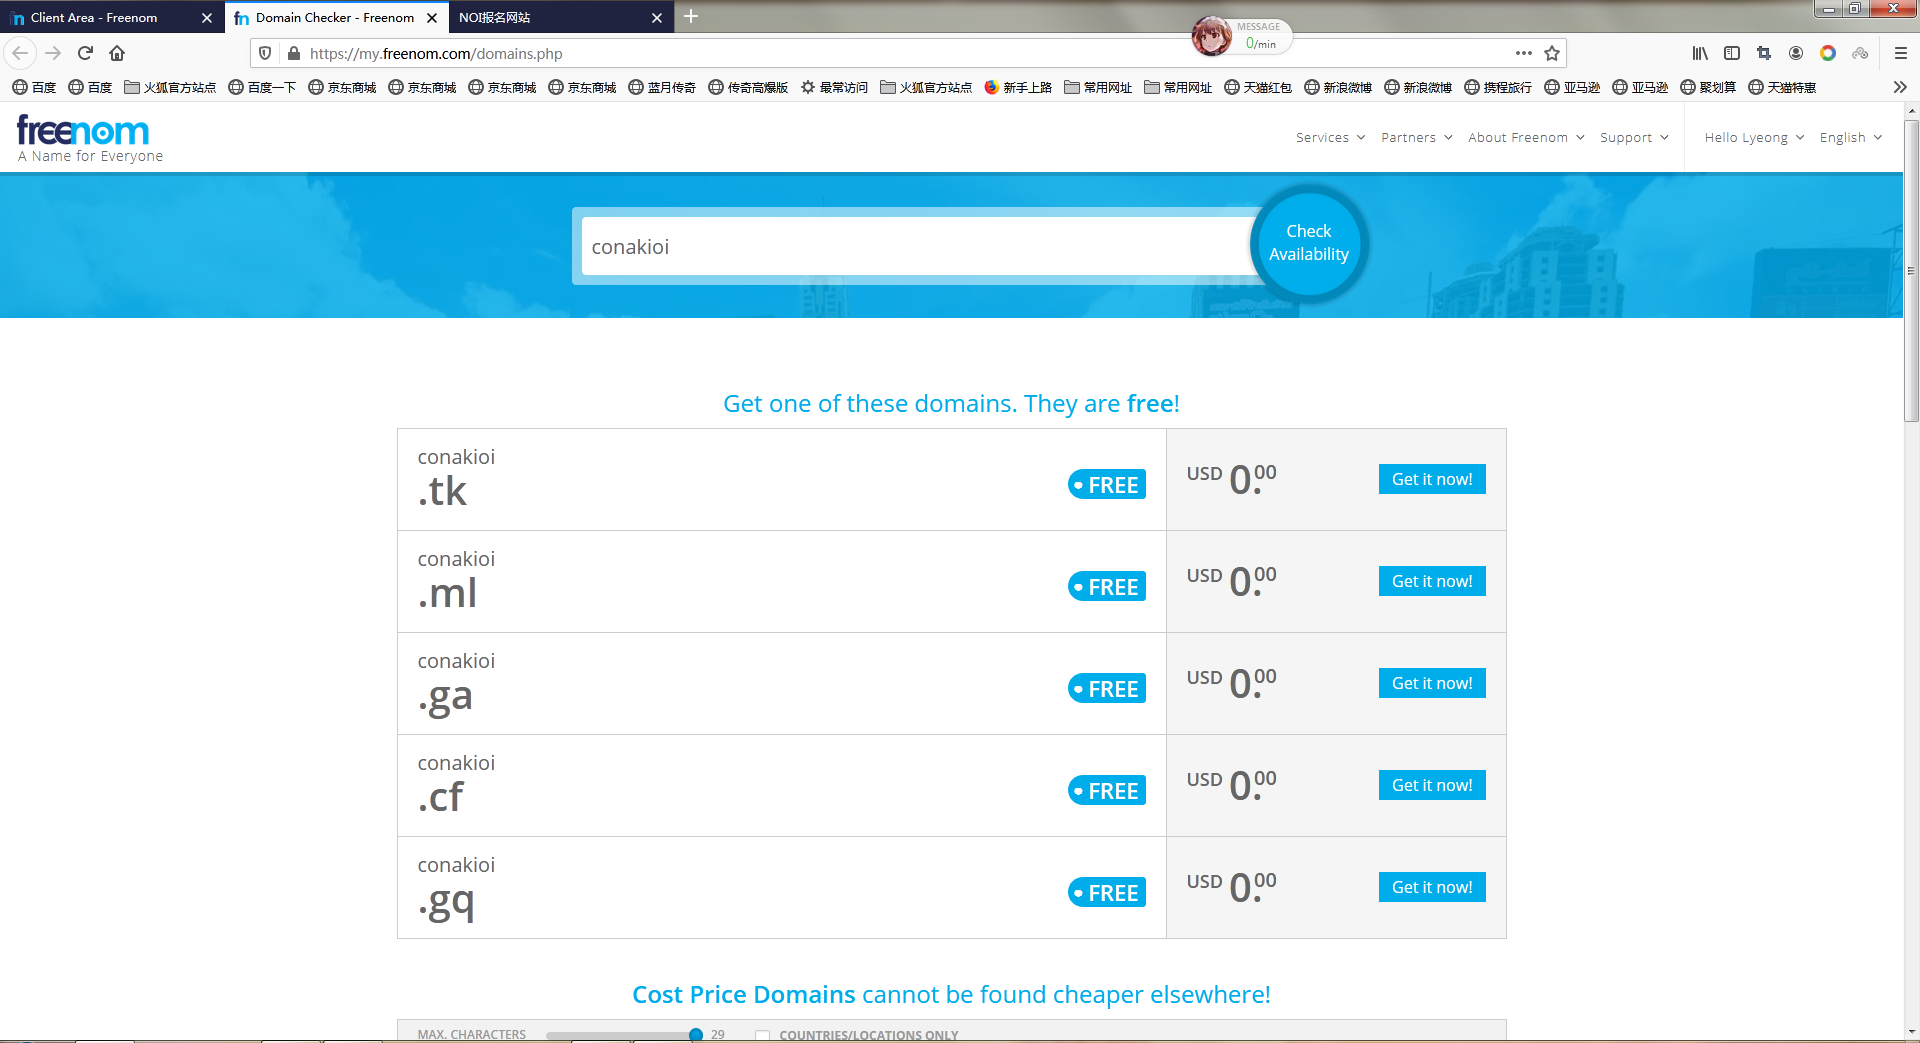Close the Domain Checker tab
The image size is (1920, 1043).
coord(432,18)
